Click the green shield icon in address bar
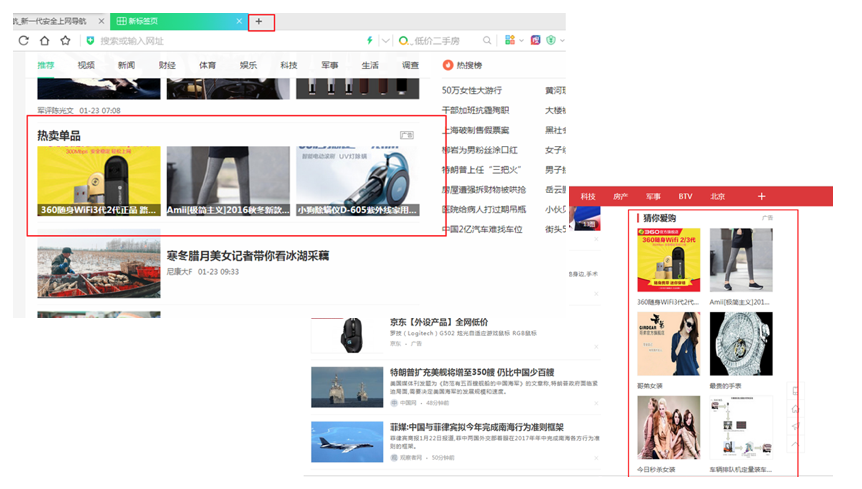This screenshot has height=489, width=862. (90, 41)
